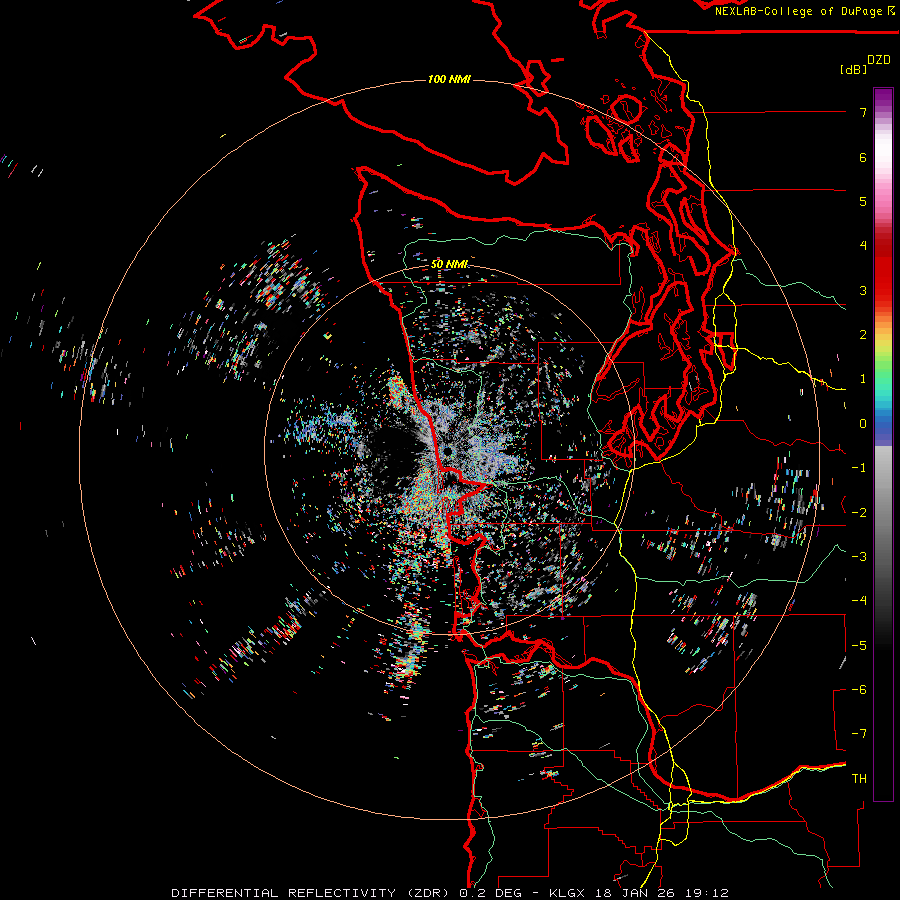The height and width of the screenshot is (900, 900).
Task: Click the 4 value on the color scale
Action: (863, 246)
